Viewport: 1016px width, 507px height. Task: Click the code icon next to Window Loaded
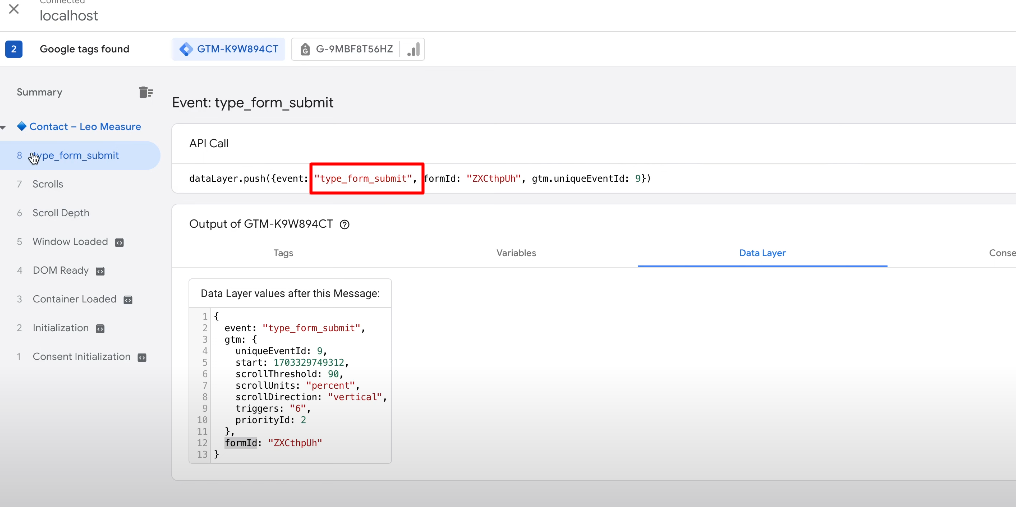[119, 242]
